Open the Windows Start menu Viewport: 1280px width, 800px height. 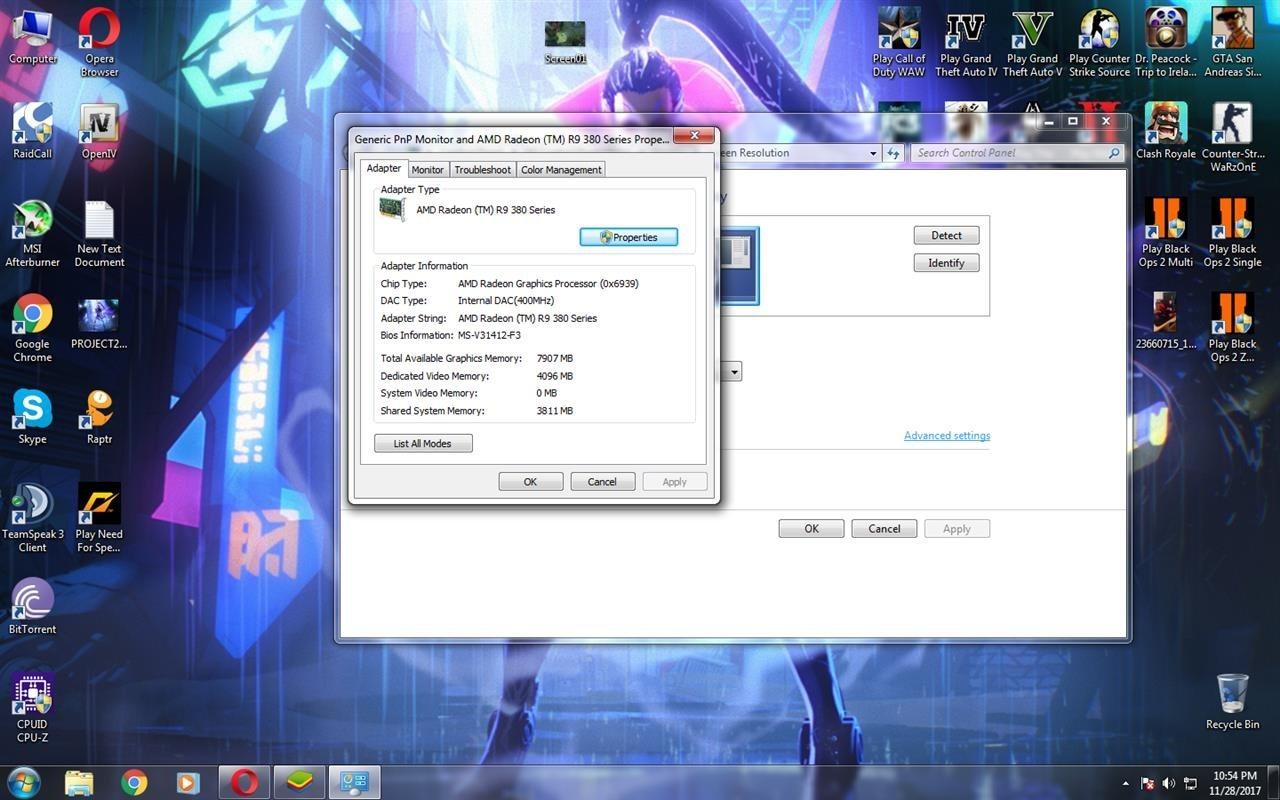pyautogui.click(x=22, y=781)
